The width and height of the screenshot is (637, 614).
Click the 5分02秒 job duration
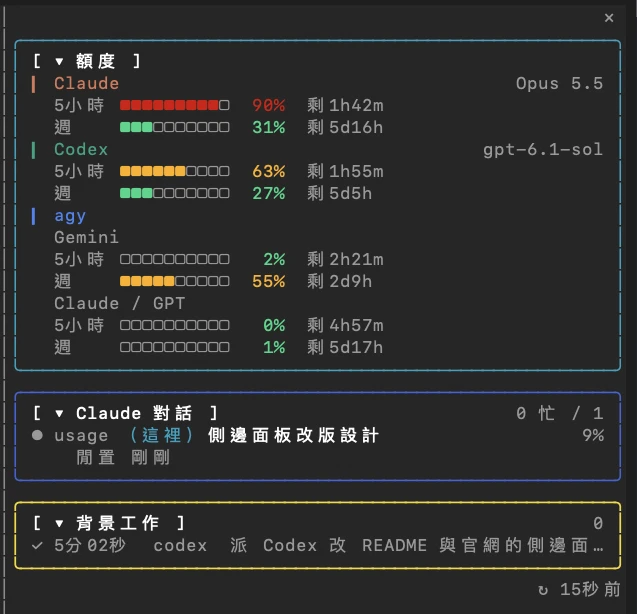coord(90,545)
